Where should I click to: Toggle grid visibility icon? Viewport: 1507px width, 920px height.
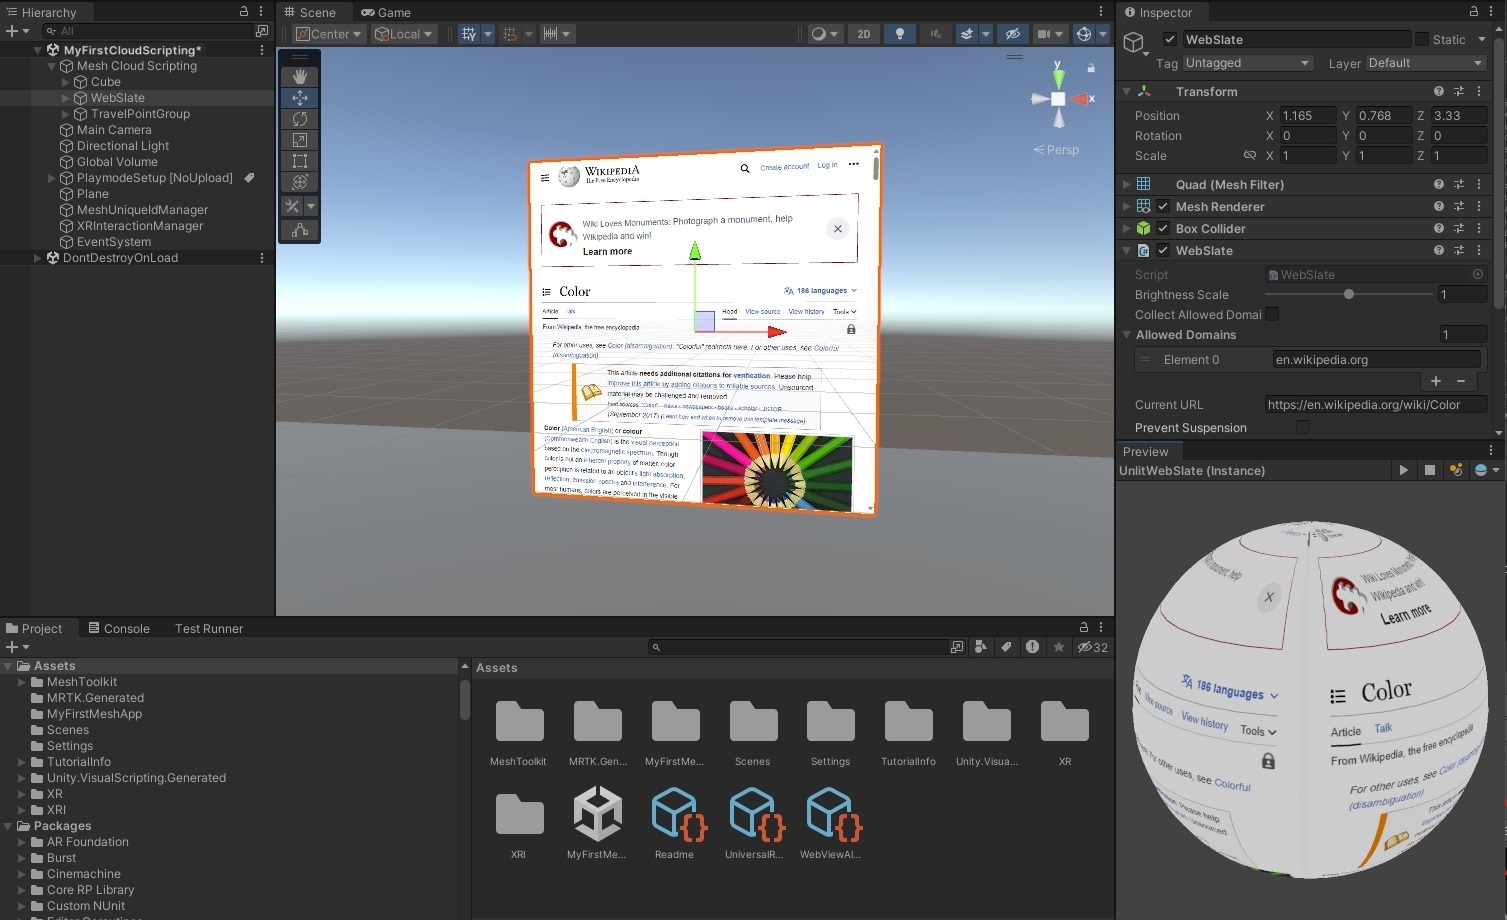[x=469, y=34]
